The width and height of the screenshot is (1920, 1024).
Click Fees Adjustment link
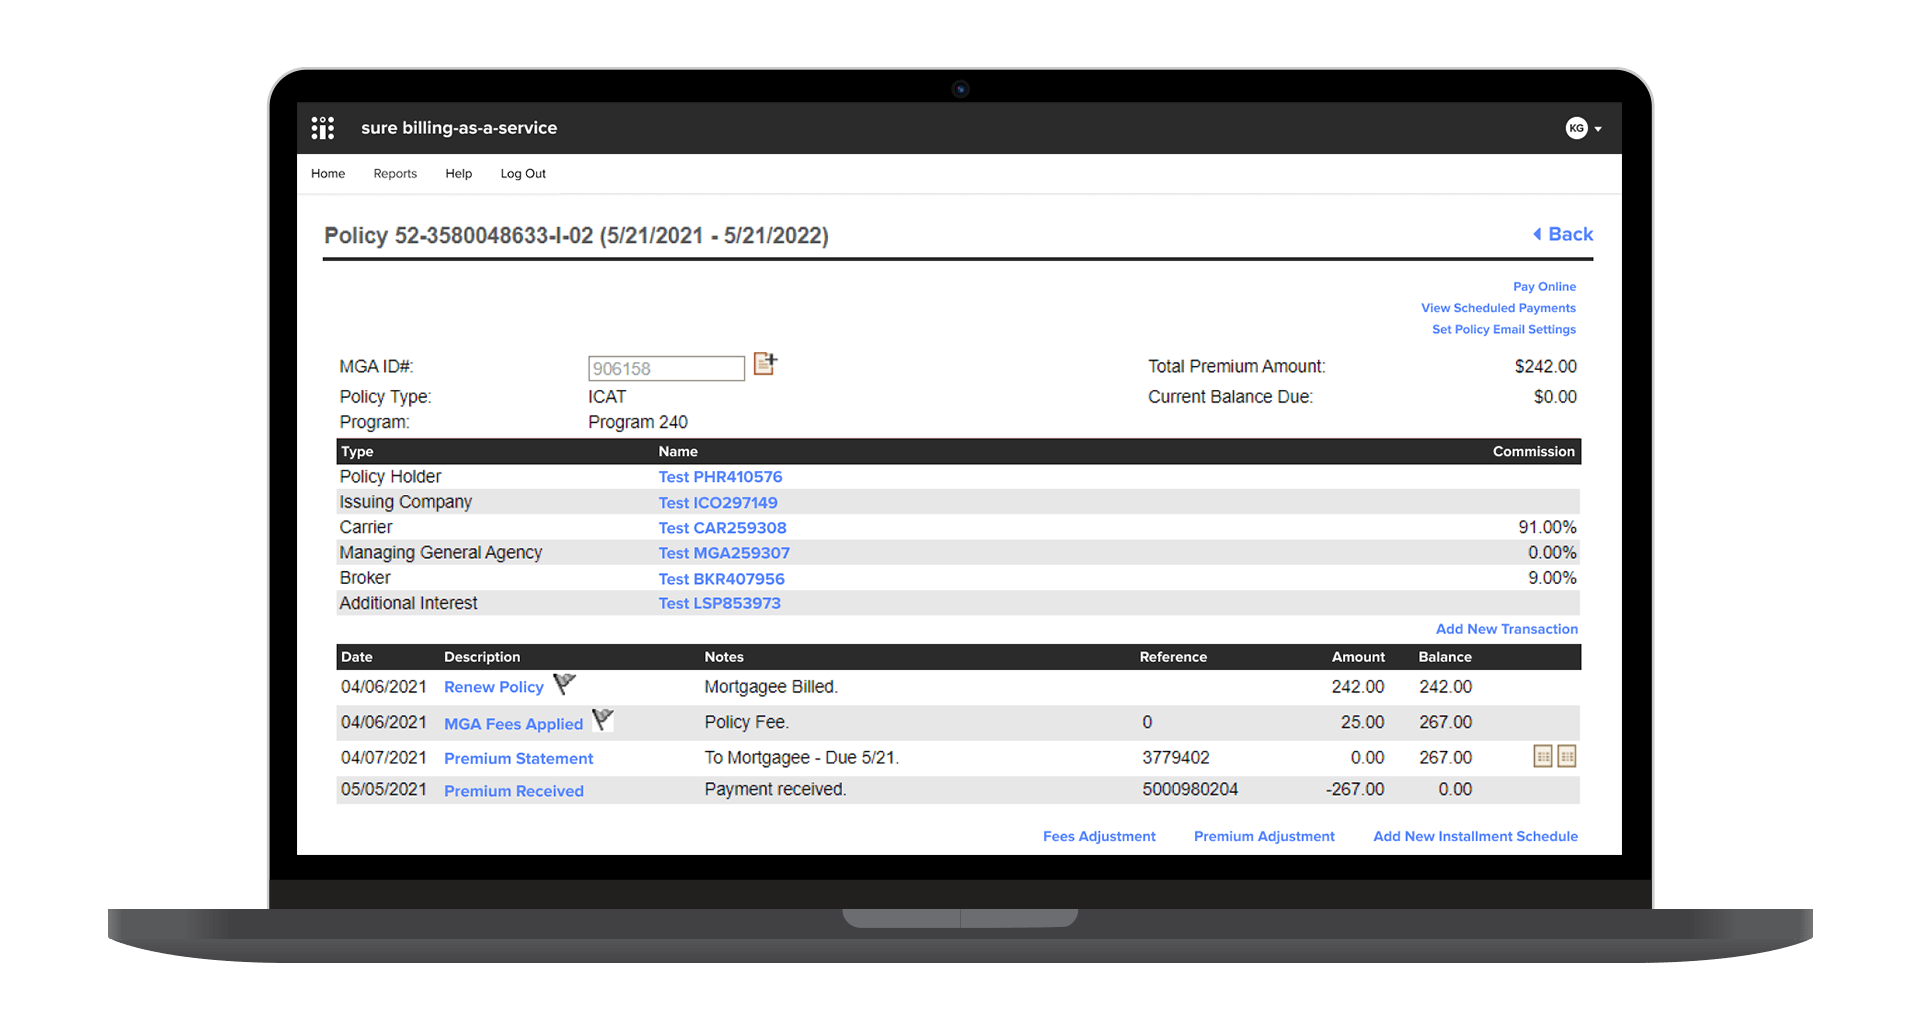pyautogui.click(x=1099, y=836)
